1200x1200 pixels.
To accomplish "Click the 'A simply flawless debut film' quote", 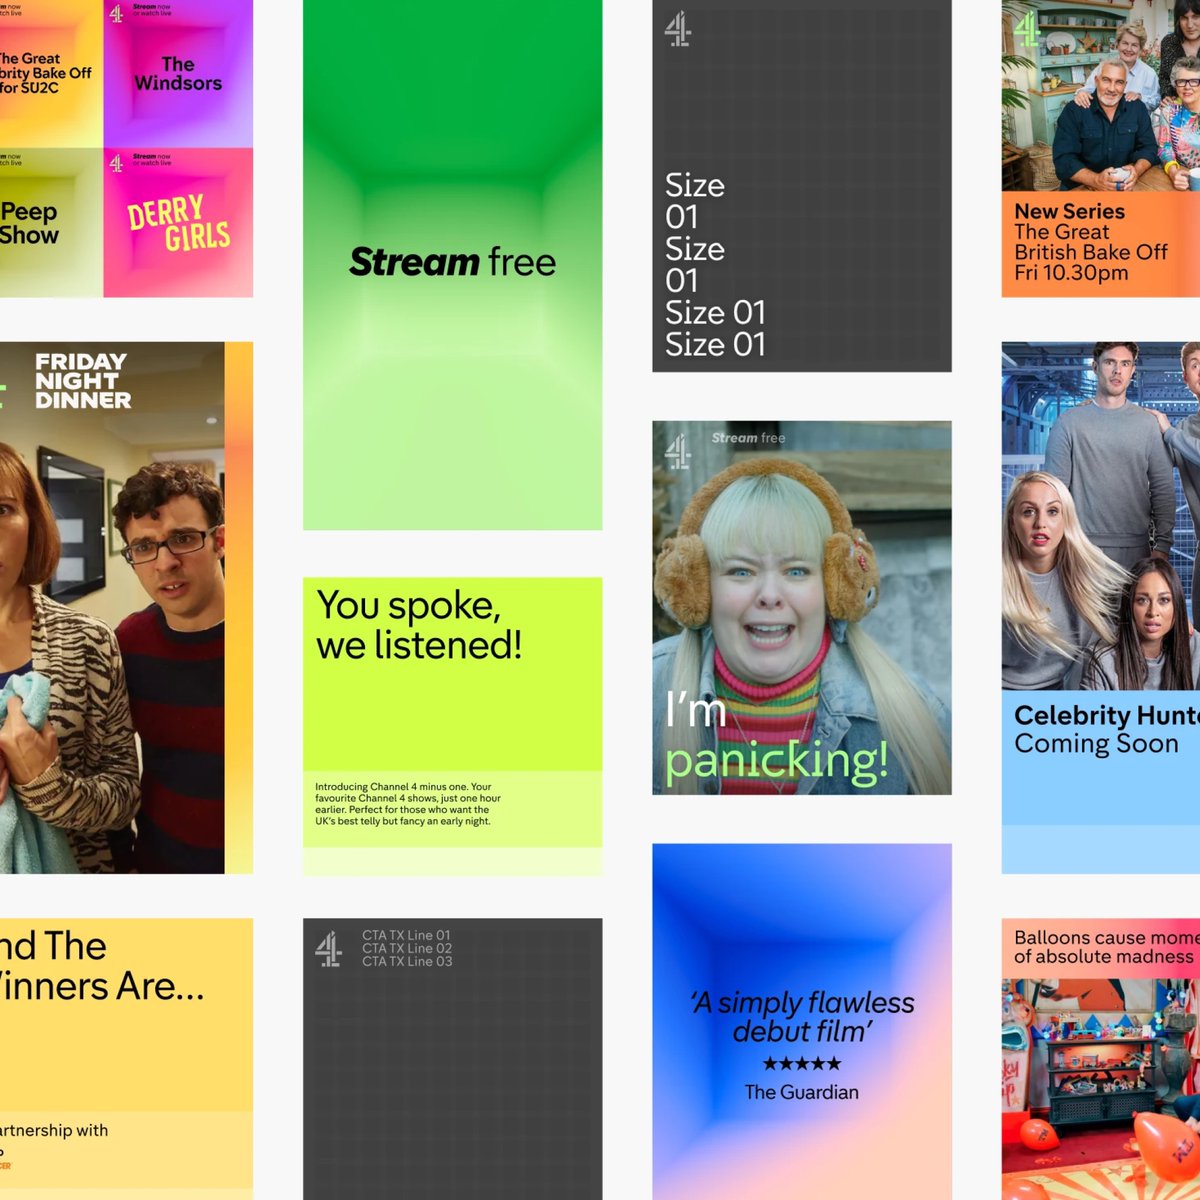I will click(x=802, y=1017).
